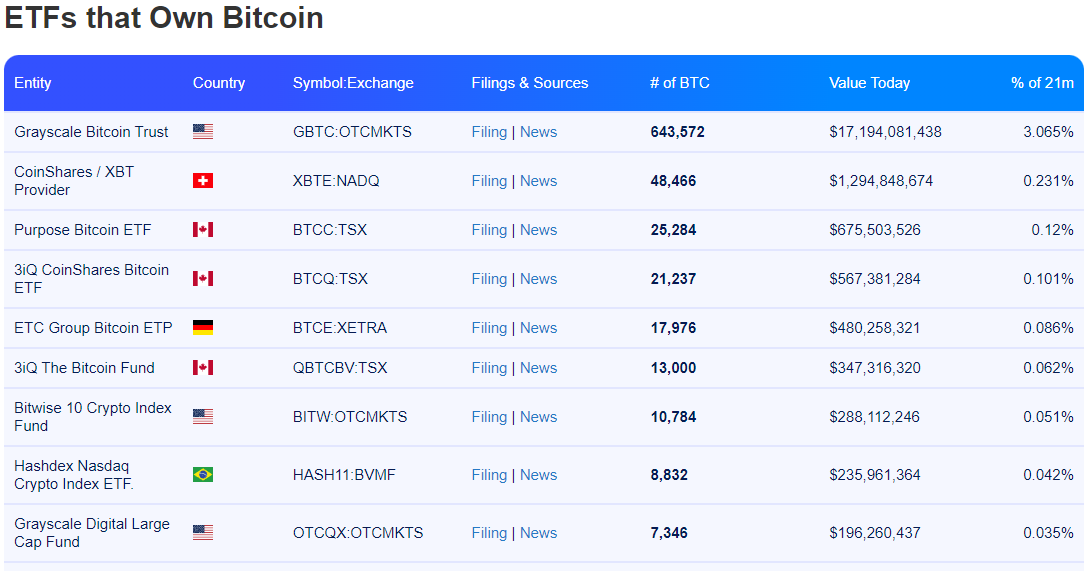Click the QBTCBV:TSX symbol cell

click(340, 368)
